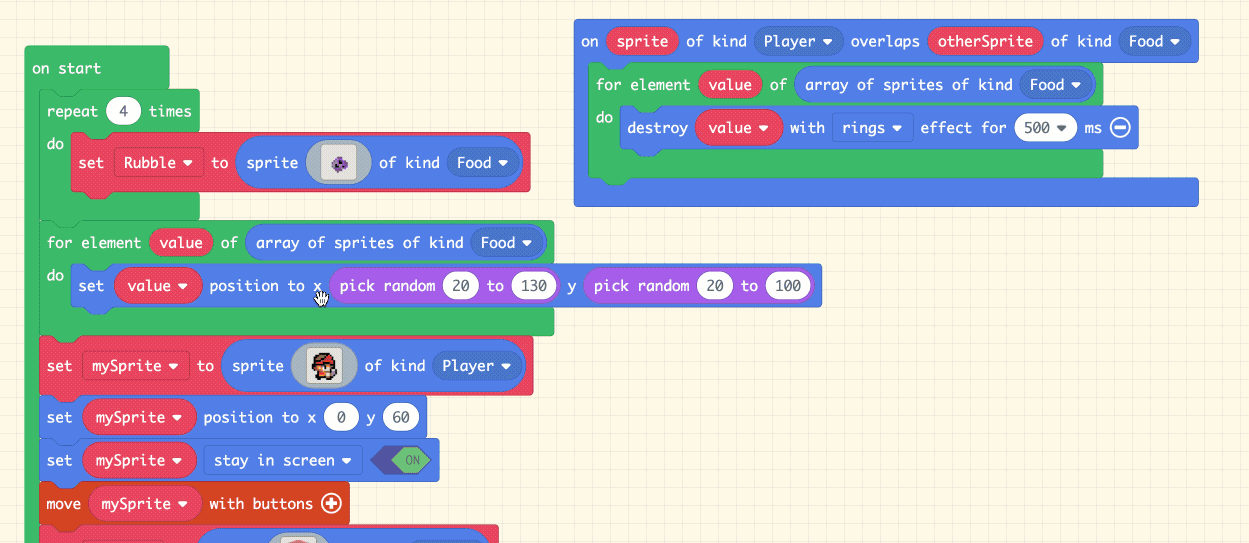Open the Player kind dropdown in set mySprite block
Screen dimensions: 1249x543
(476, 366)
